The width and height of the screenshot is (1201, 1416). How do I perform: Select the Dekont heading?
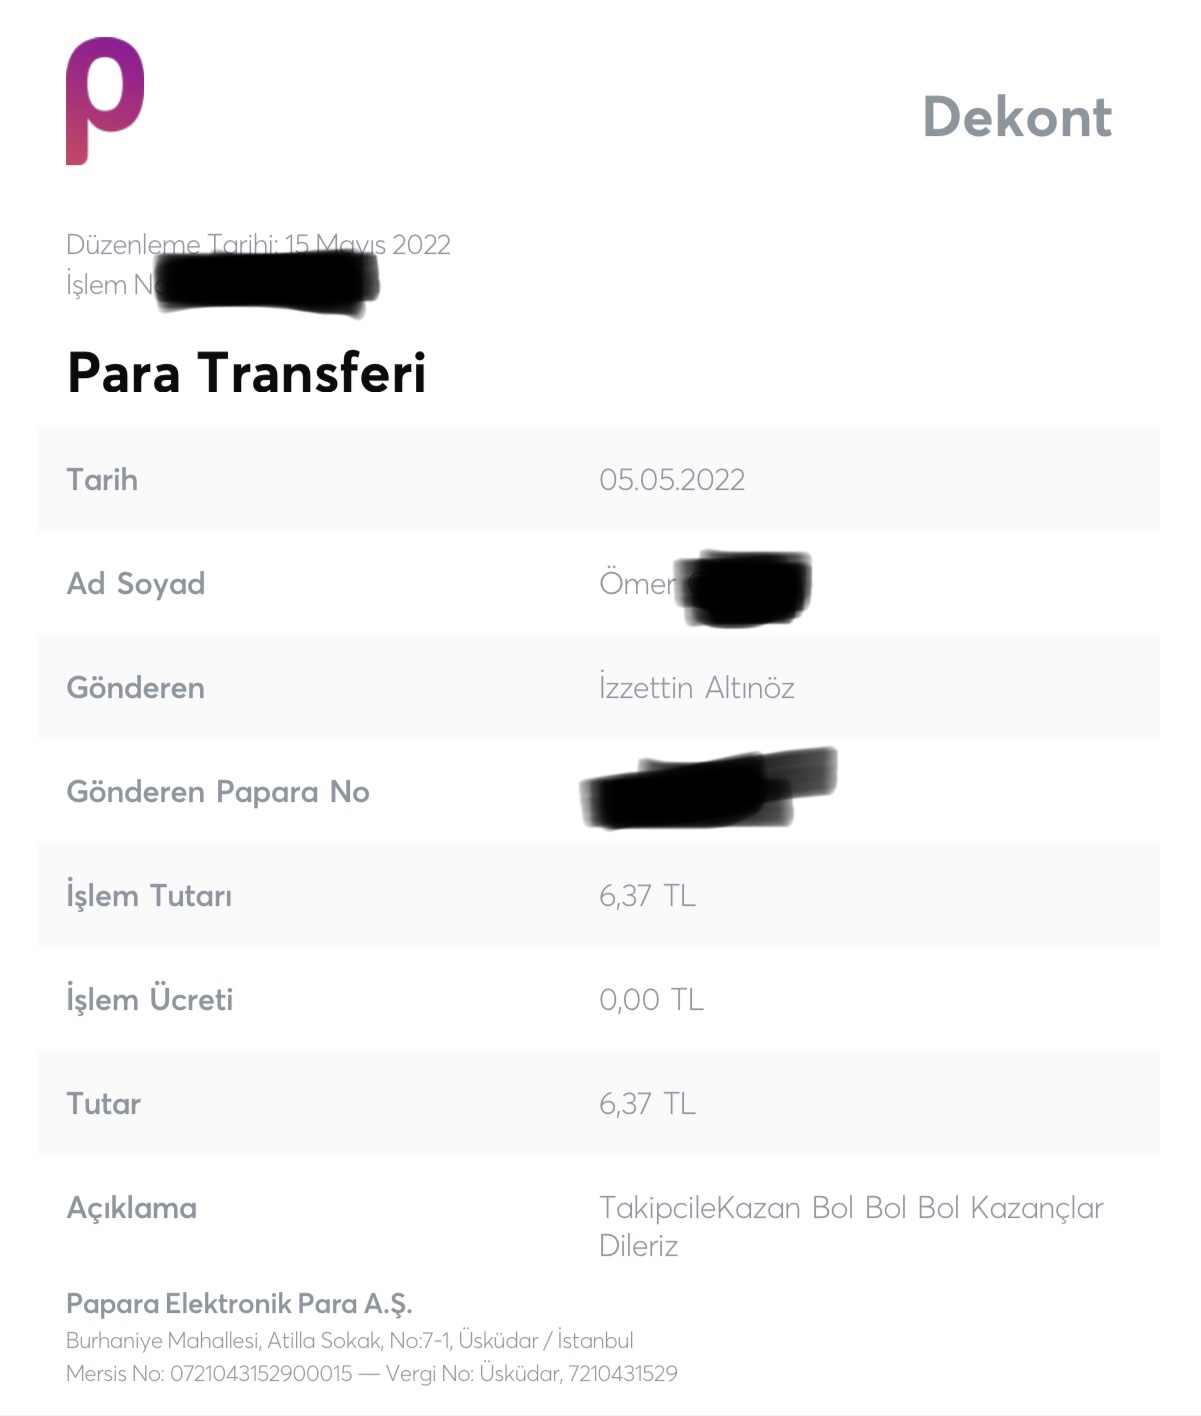(x=1017, y=117)
